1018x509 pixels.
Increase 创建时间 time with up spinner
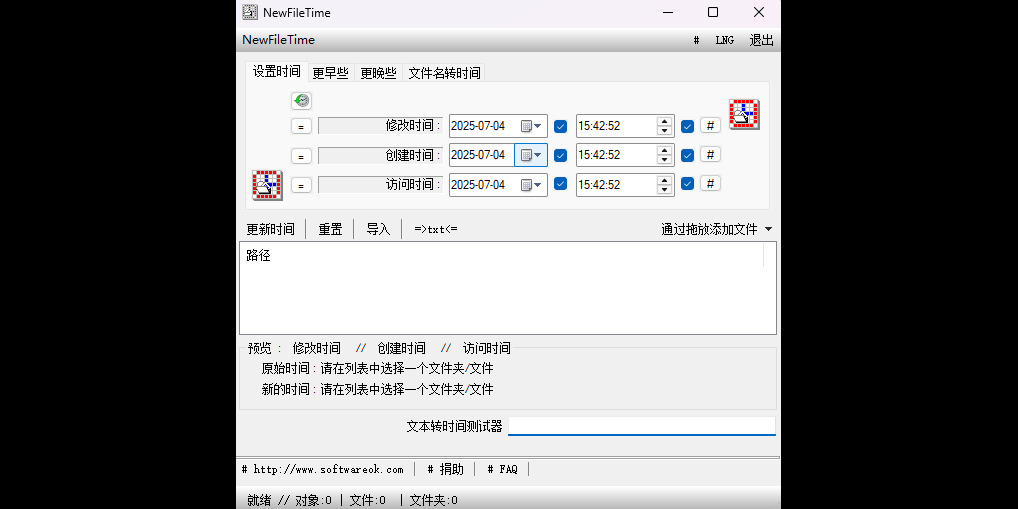pyautogui.click(x=664, y=151)
